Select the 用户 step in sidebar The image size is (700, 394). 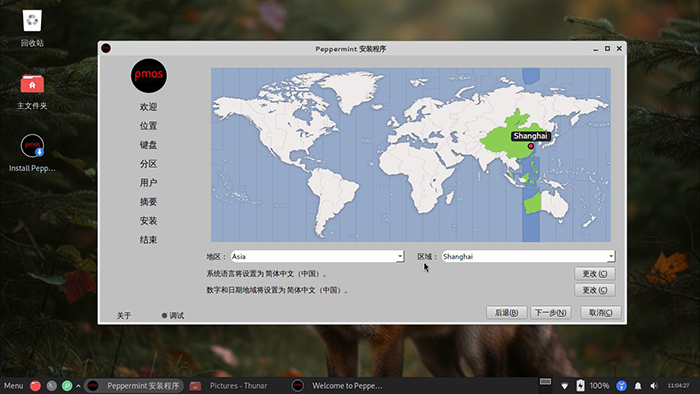[148, 182]
